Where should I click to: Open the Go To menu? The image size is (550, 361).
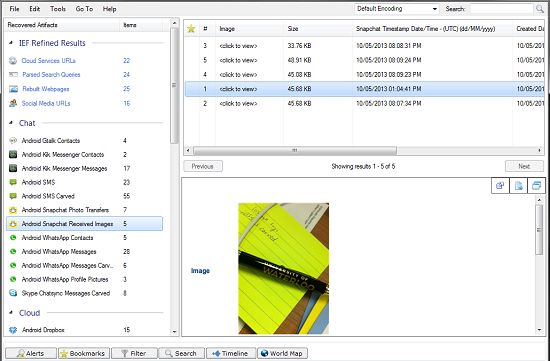[85, 9]
